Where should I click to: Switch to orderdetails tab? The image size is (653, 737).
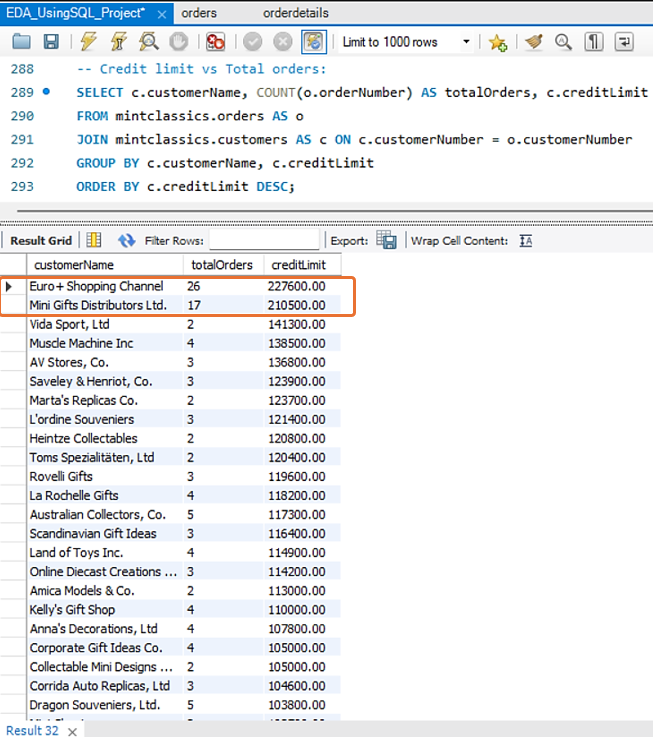click(296, 13)
